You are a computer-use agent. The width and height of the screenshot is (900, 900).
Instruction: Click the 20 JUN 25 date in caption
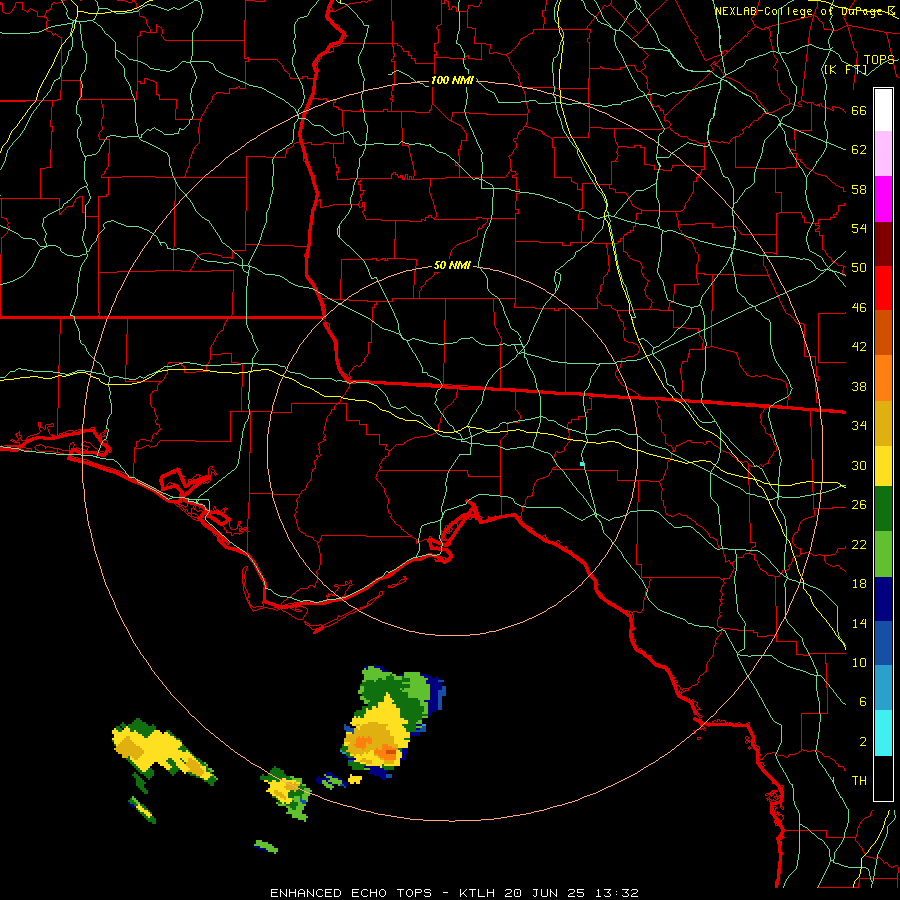(545, 893)
